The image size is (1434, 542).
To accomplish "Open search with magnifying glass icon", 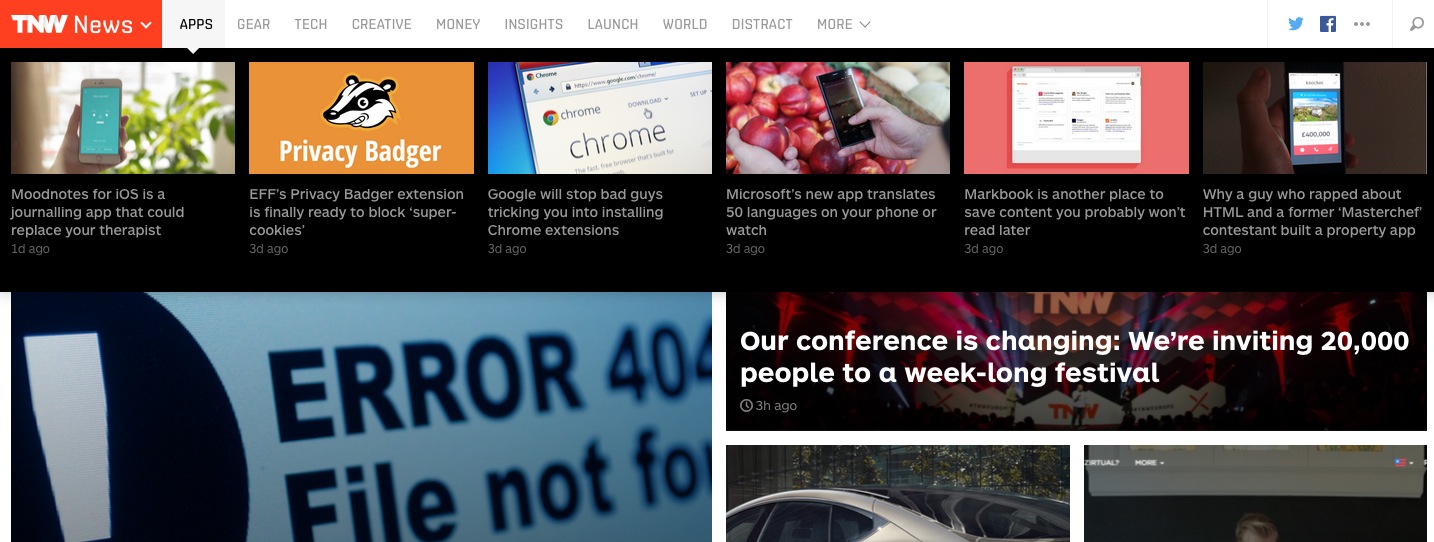I will click(x=1416, y=24).
